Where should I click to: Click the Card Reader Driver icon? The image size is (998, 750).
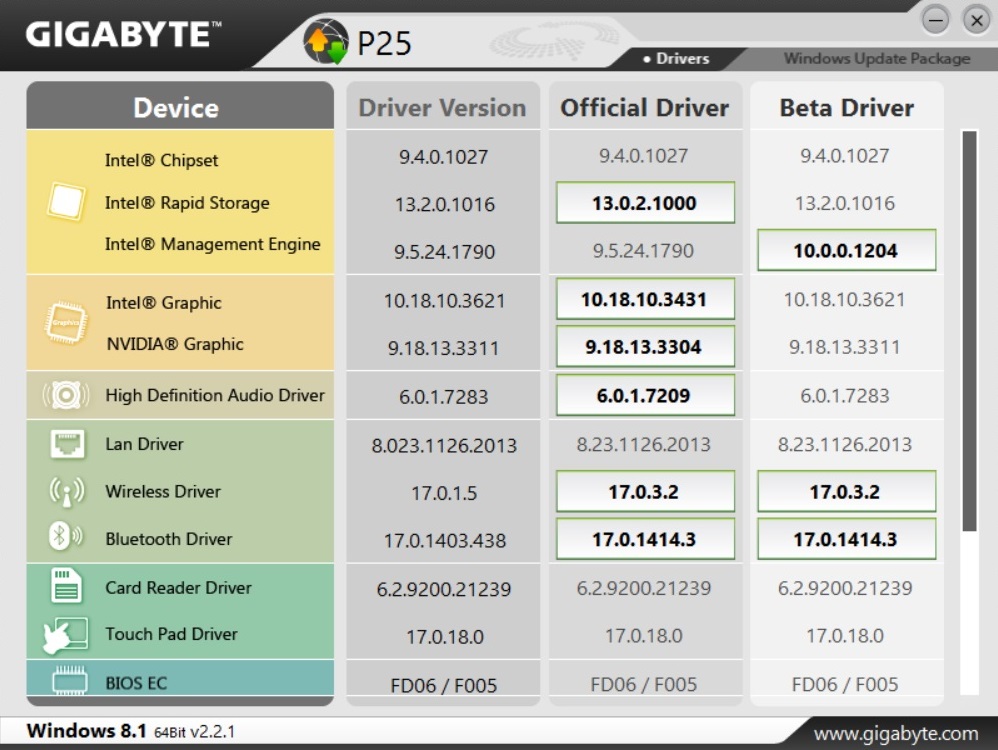(x=66, y=586)
